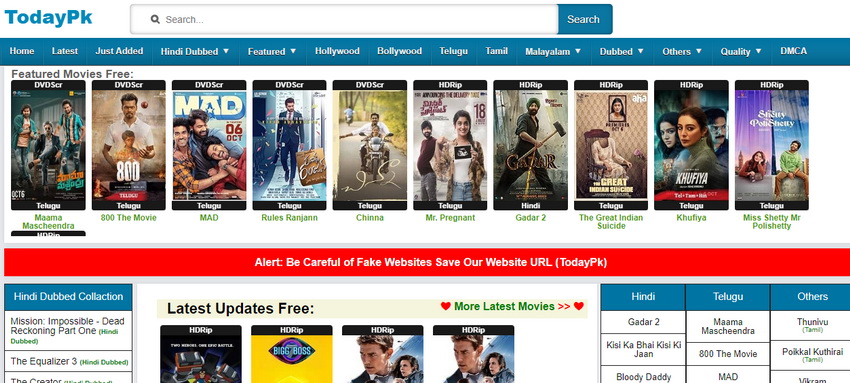The height and width of the screenshot is (383, 850).
Task: Open the Tamil navigation item
Action: pyautogui.click(x=497, y=51)
